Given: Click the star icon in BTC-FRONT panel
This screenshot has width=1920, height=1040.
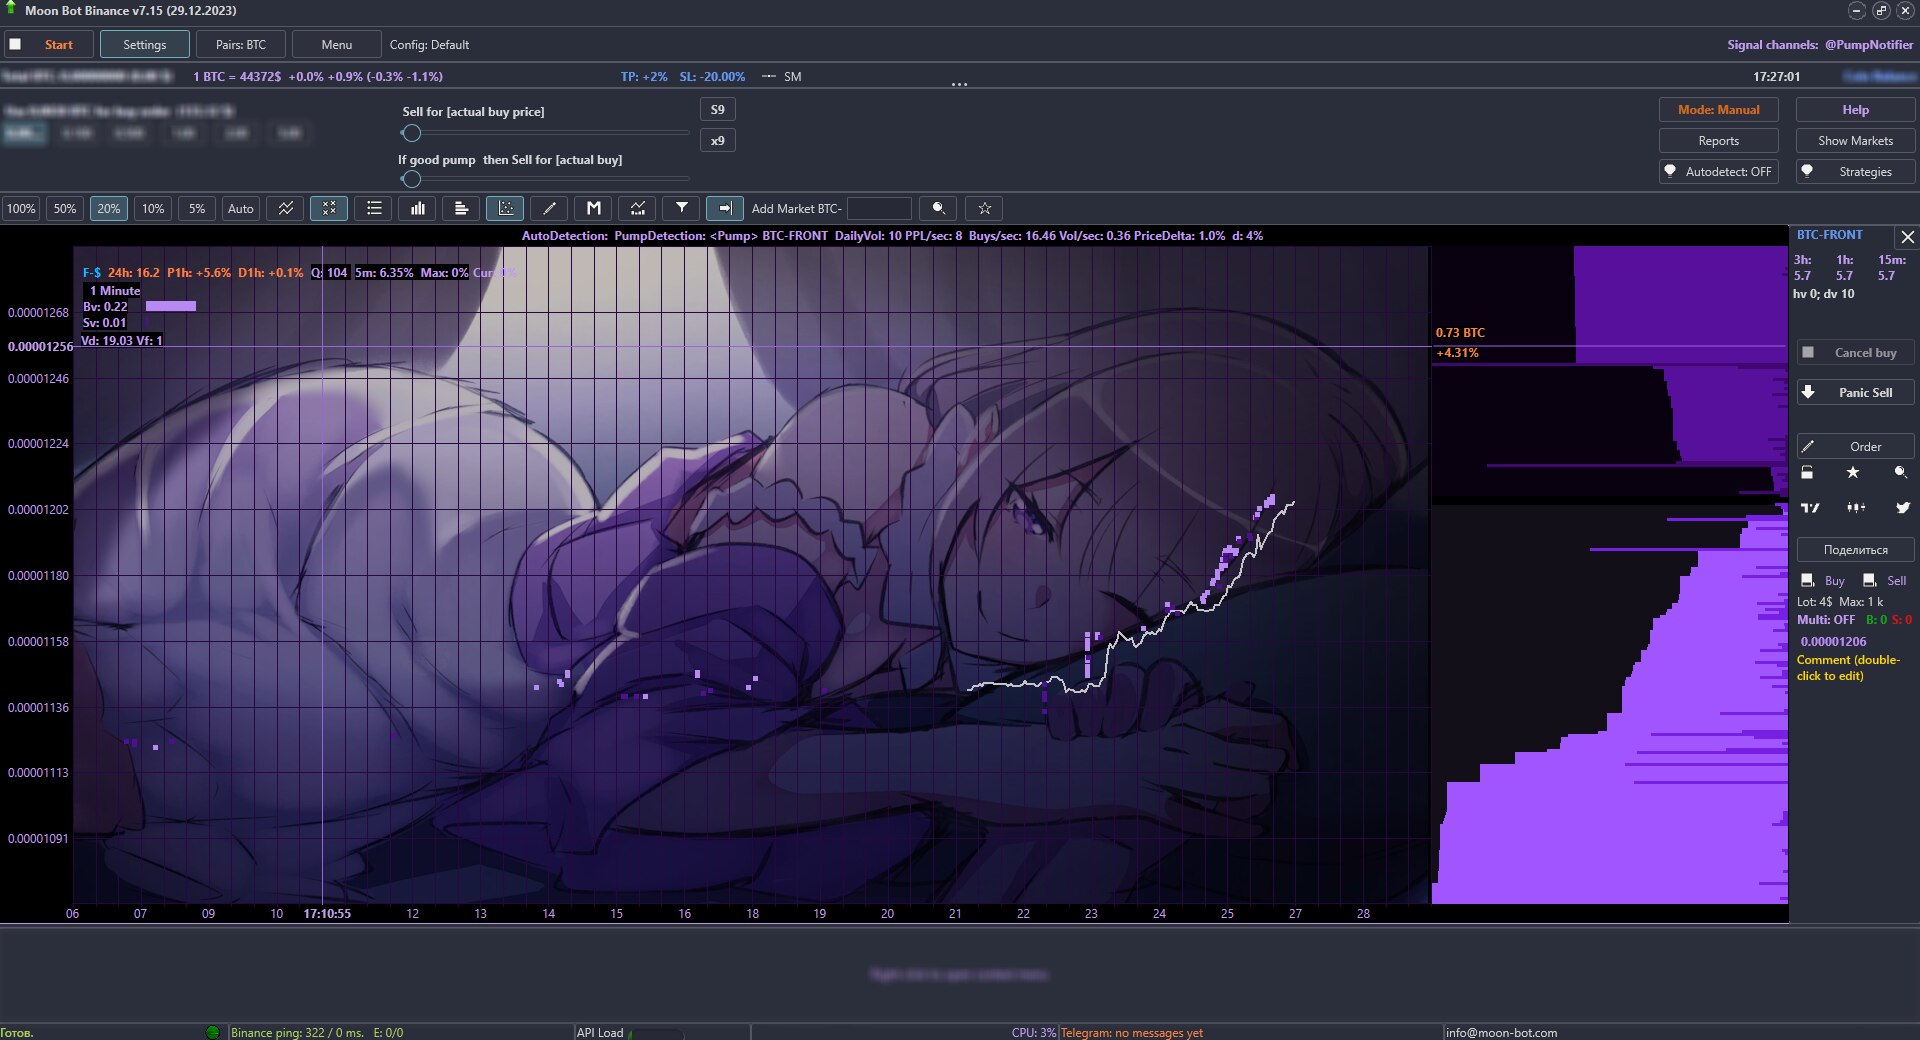Looking at the screenshot, I should 1853,472.
